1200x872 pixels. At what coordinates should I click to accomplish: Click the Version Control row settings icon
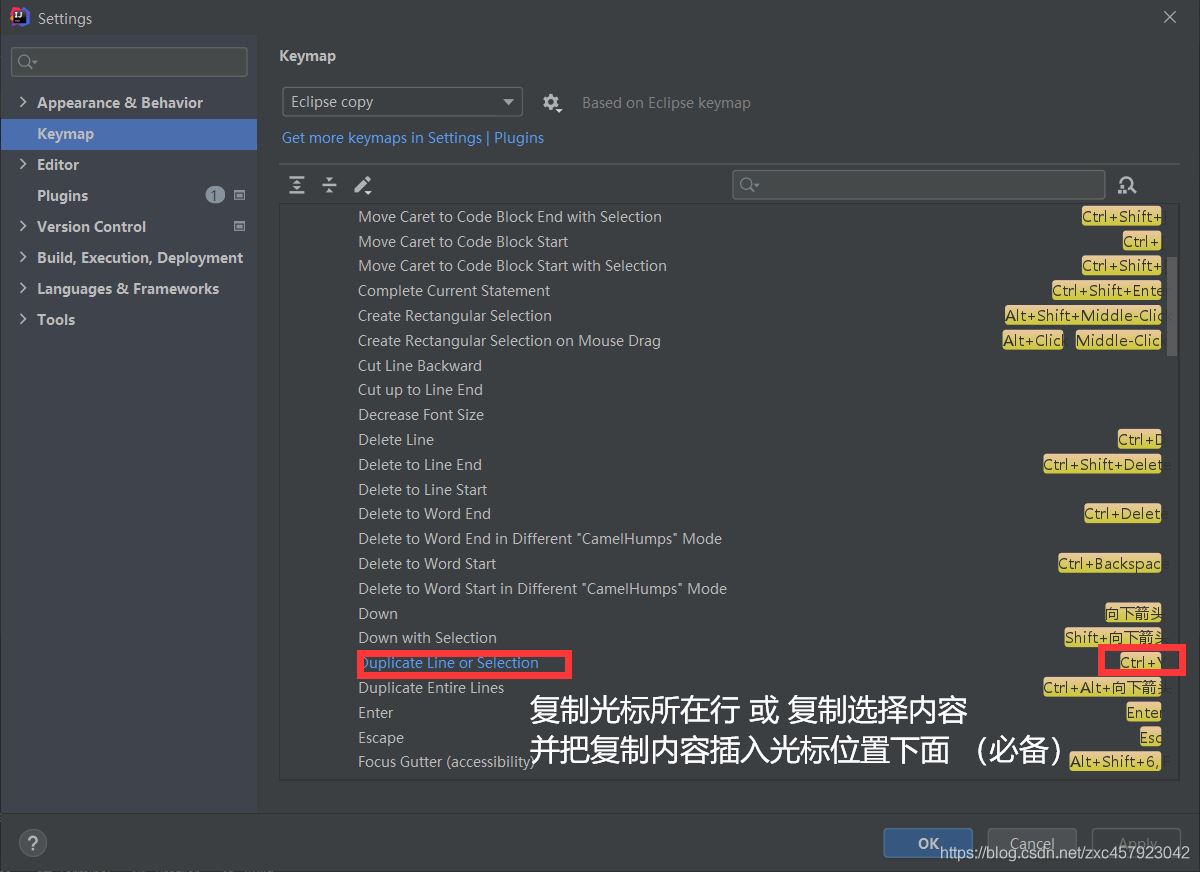click(239, 226)
